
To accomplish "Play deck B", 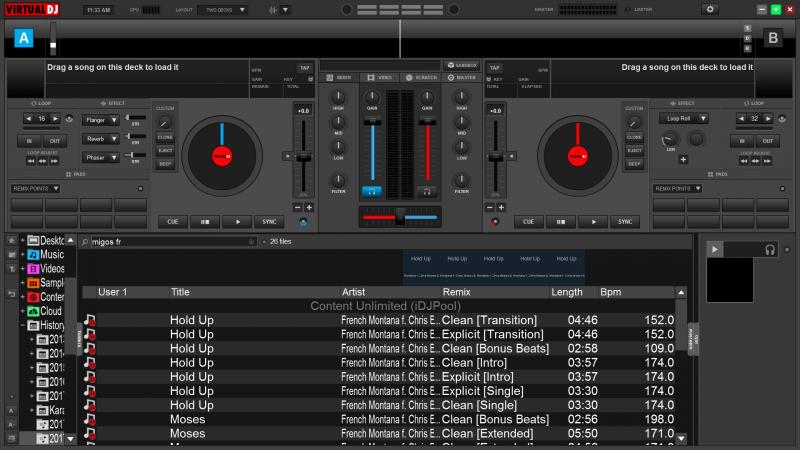I will coord(593,222).
